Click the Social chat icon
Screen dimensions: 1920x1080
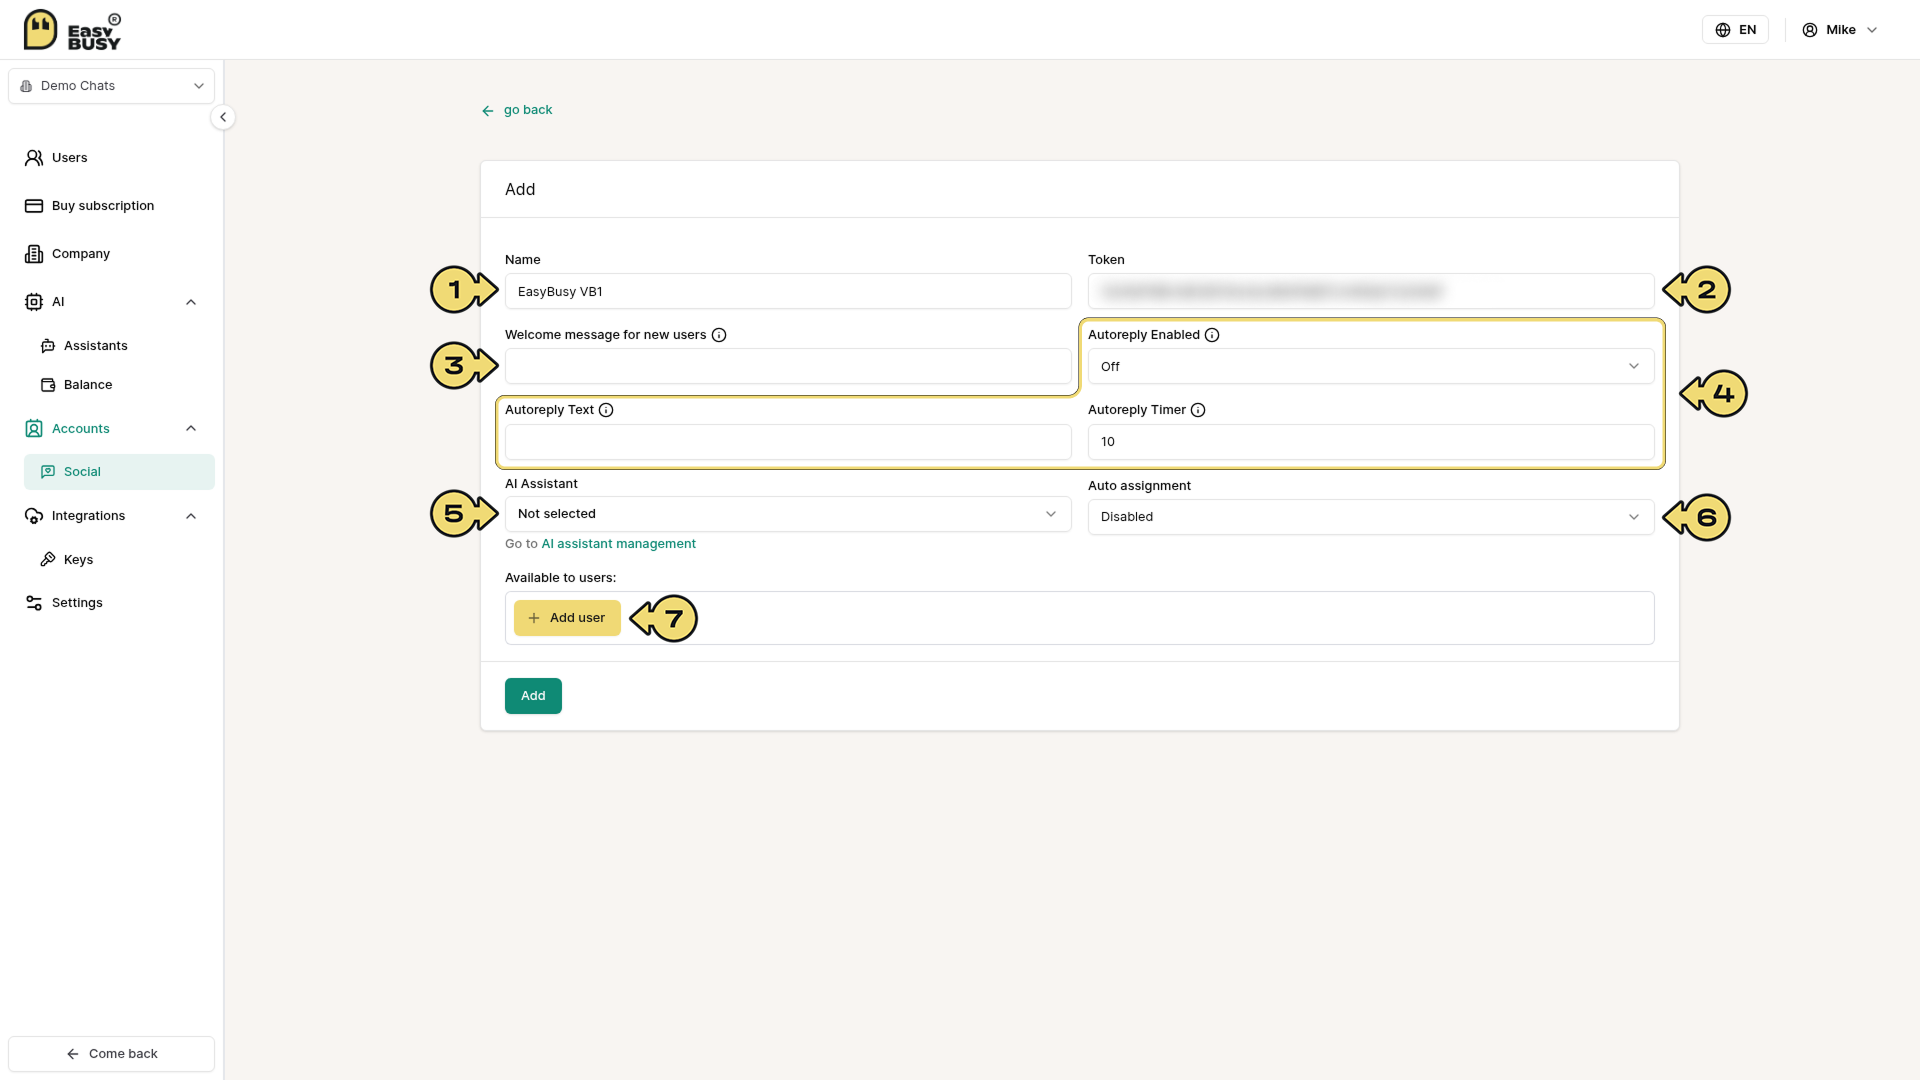pos(48,472)
